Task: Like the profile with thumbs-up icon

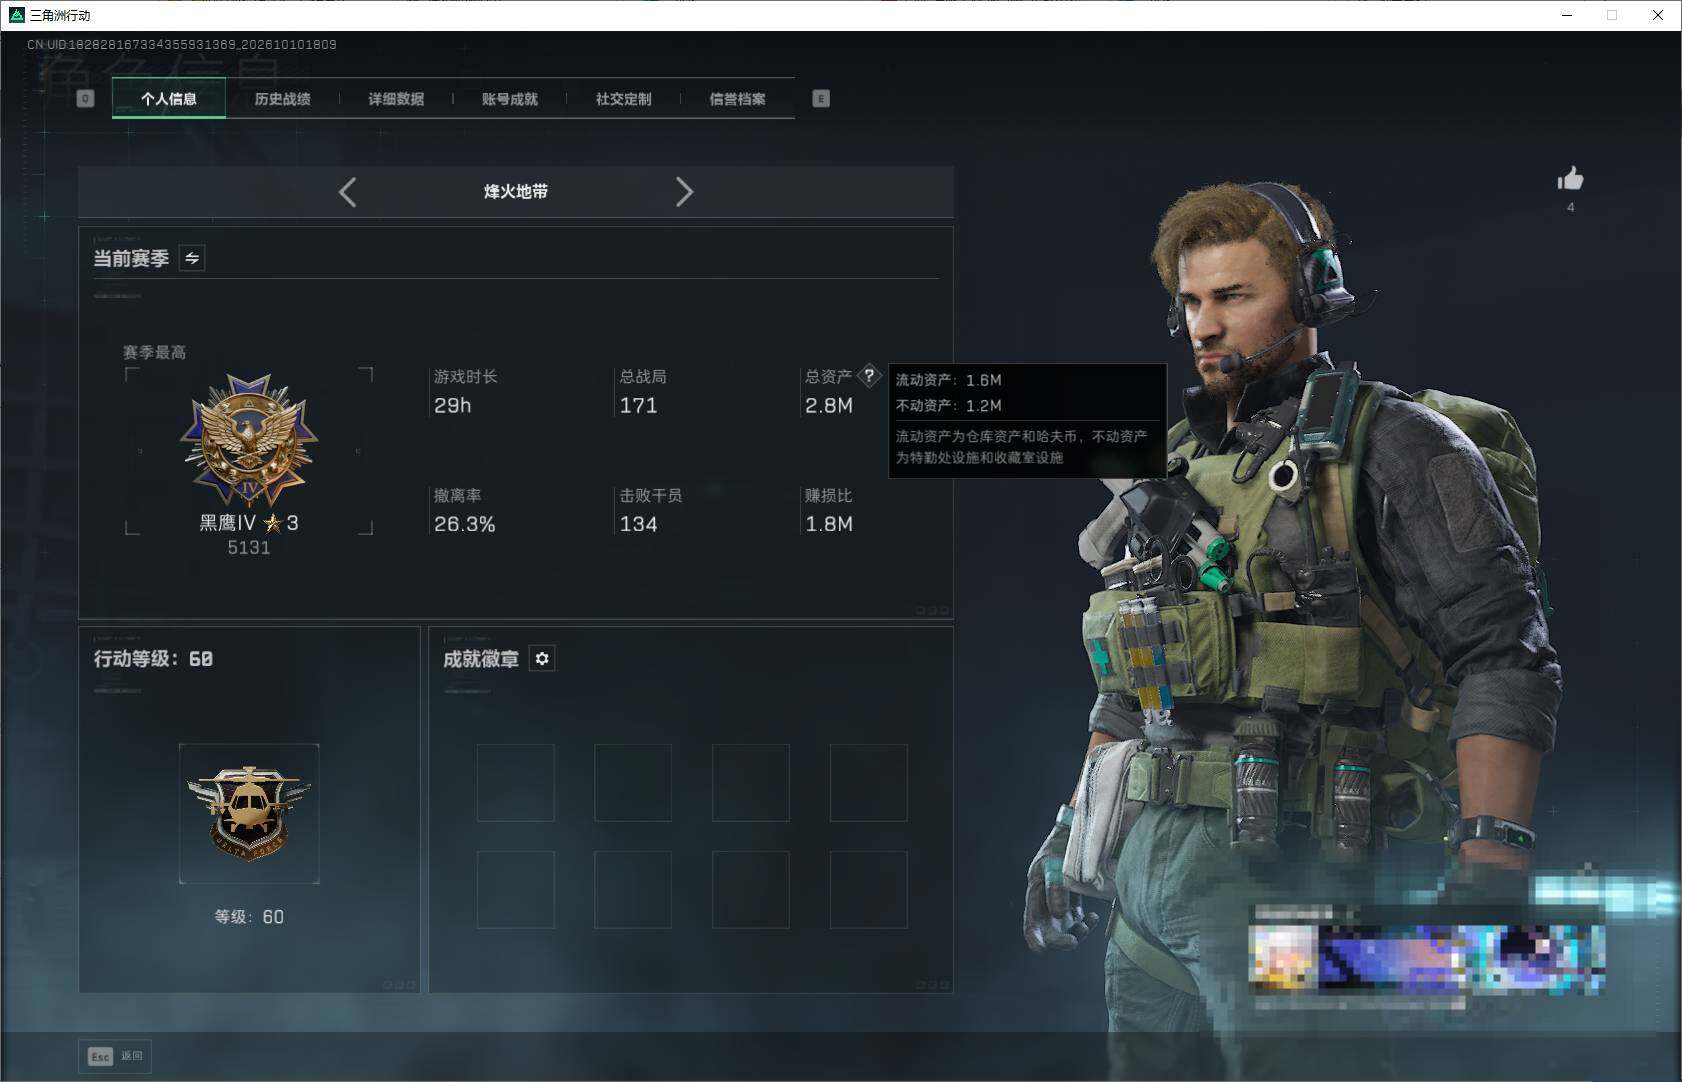Action: (x=1570, y=179)
